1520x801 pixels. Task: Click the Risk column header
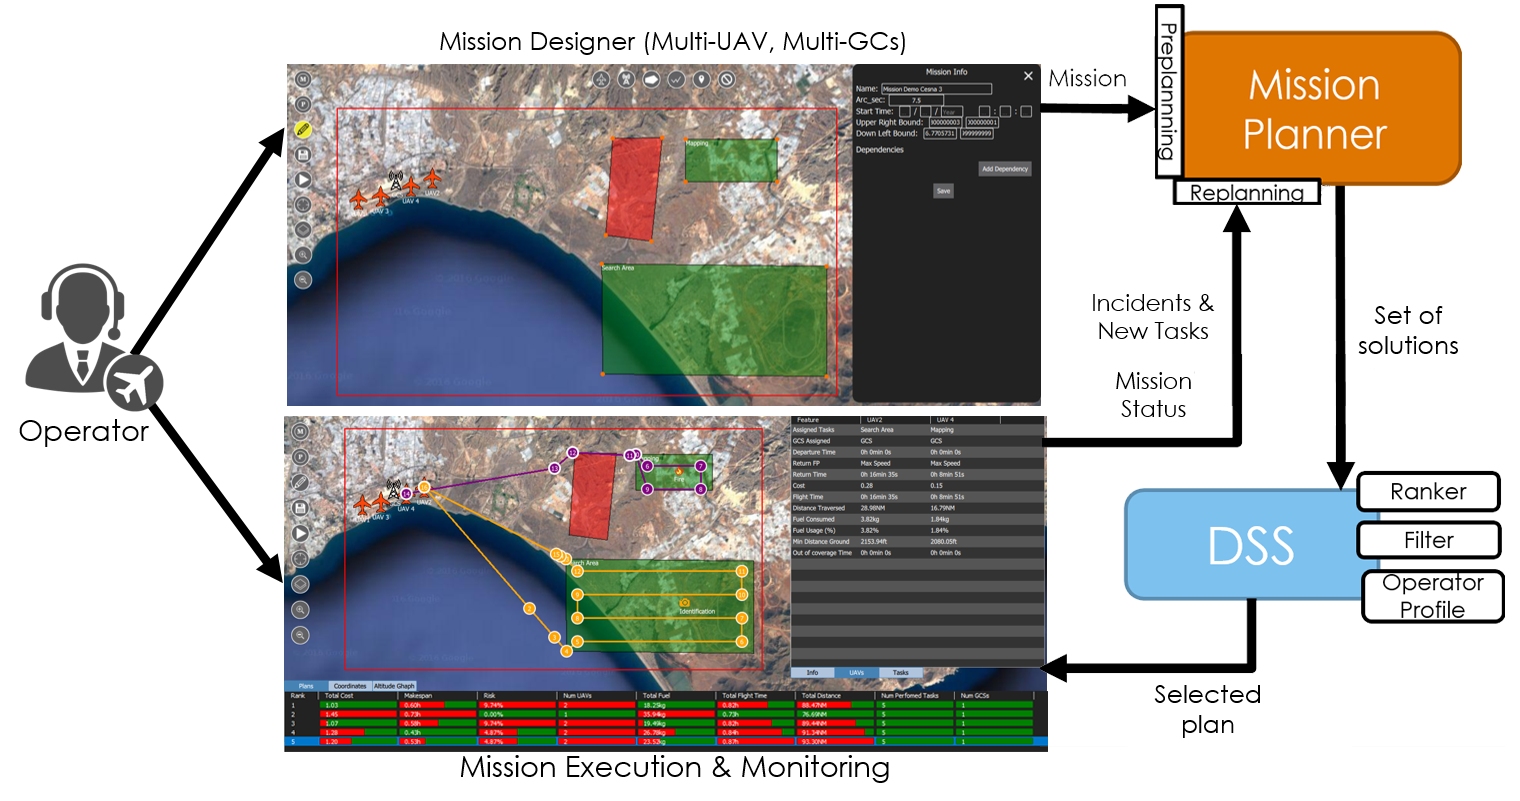pos(518,695)
